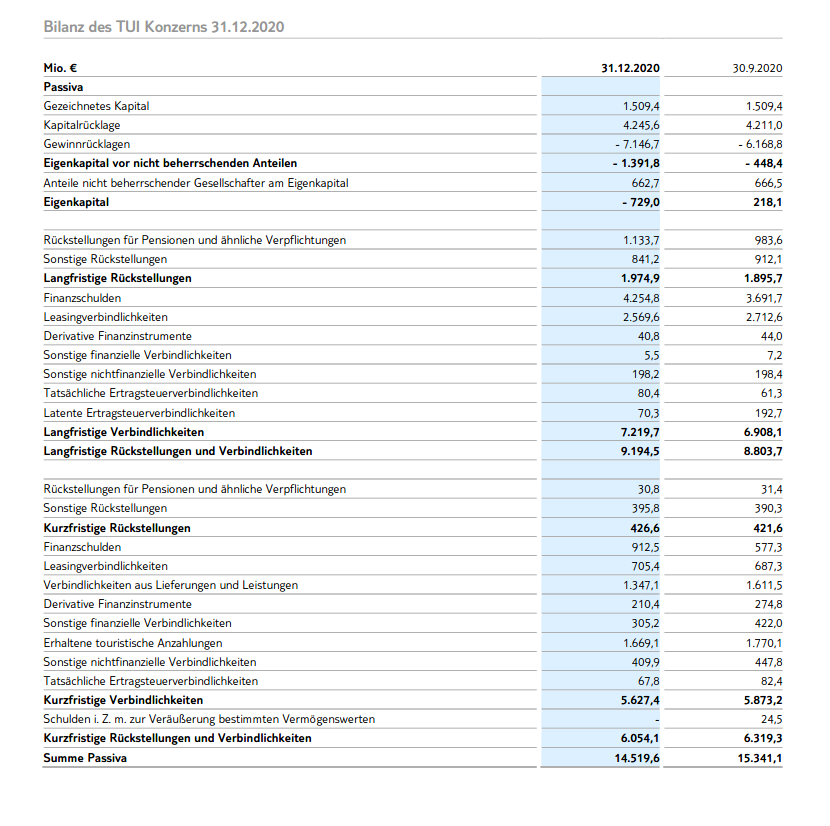Image resolution: width=830 pixels, height=826 pixels.
Task: Select the 'Mio. €' header label
Action: point(60,68)
